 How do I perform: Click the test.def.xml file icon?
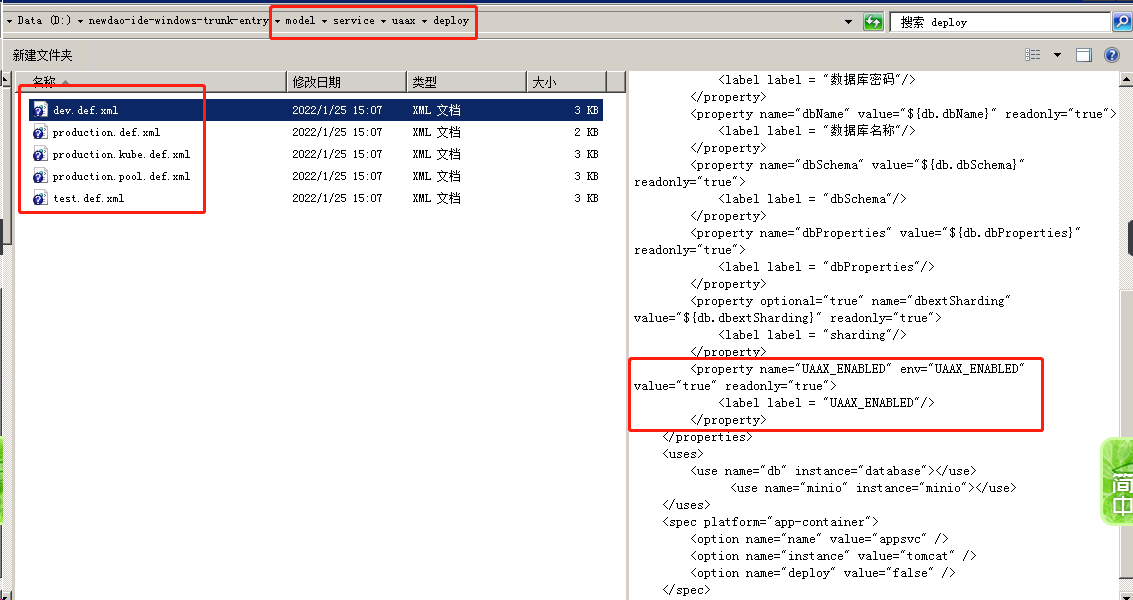tap(40, 198)
